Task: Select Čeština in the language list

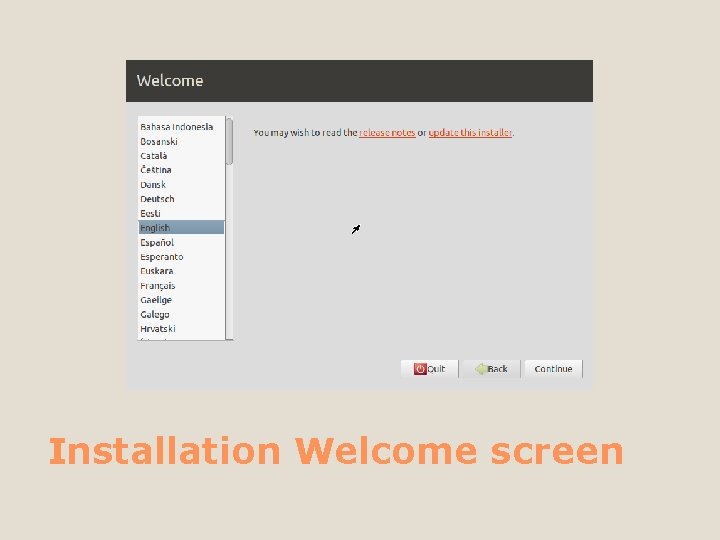Action: [181, 170]
